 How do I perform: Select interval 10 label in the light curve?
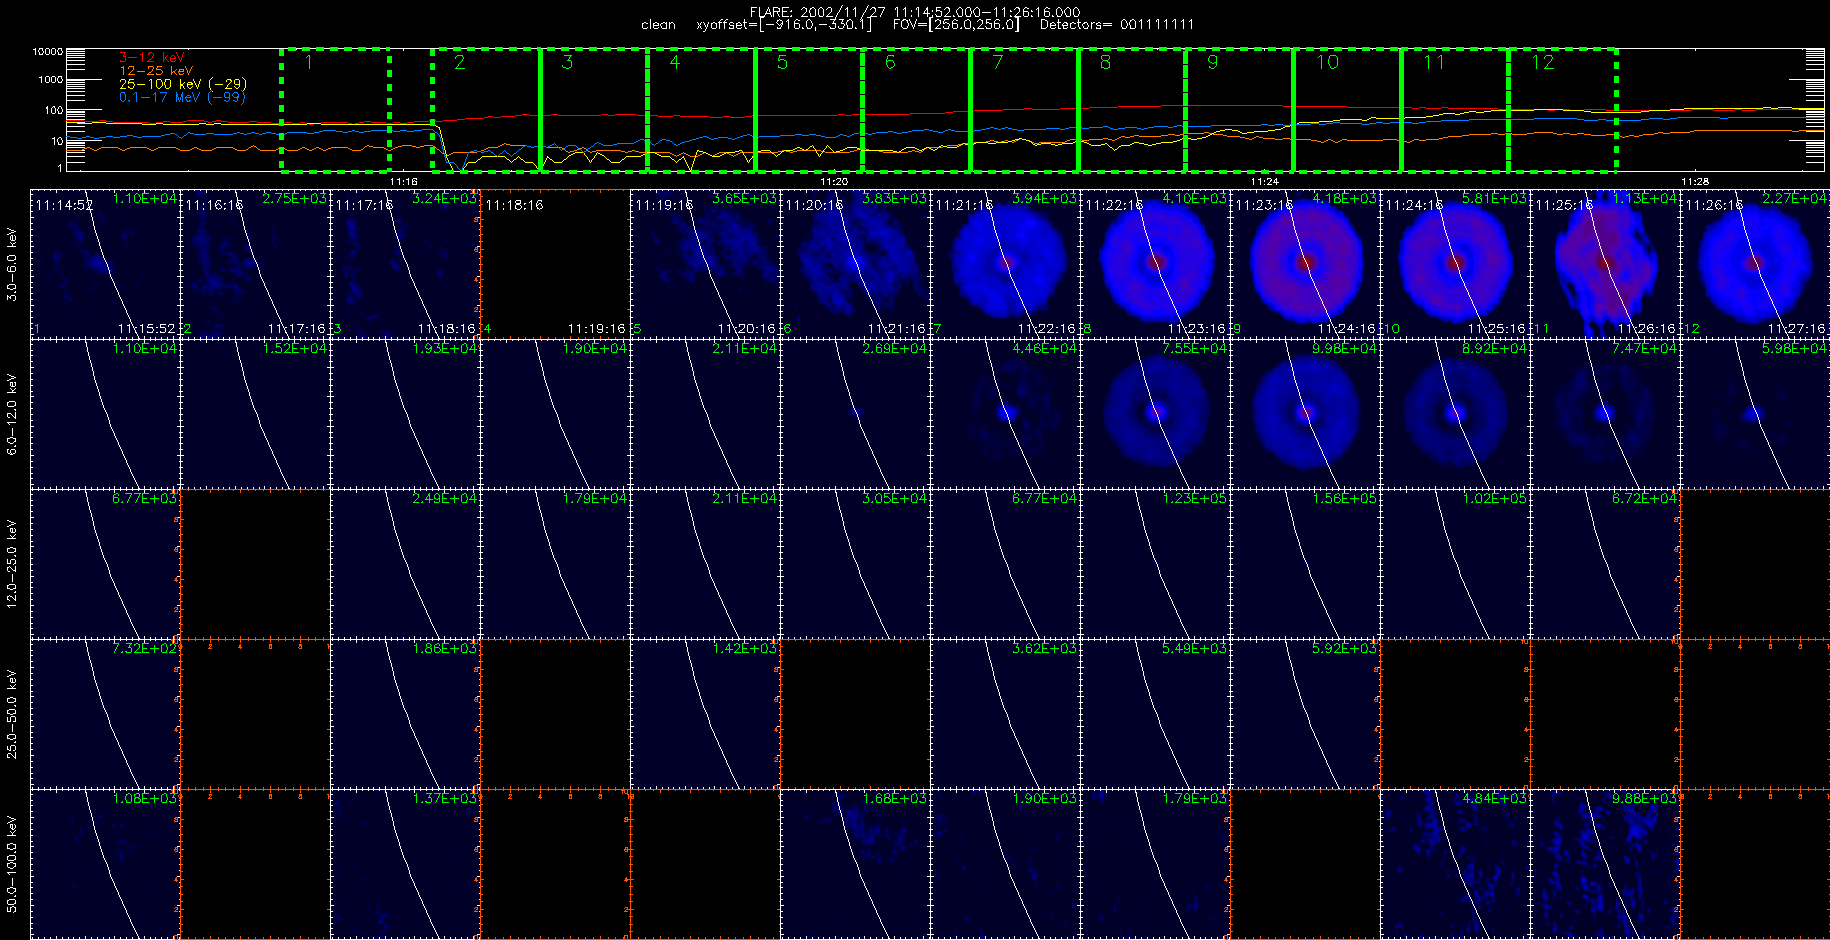1327,62
